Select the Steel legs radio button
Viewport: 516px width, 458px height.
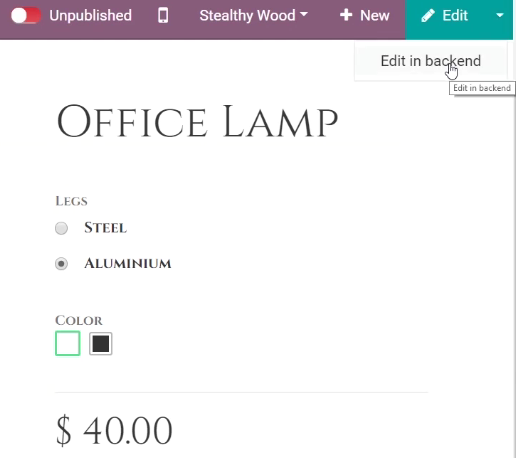[x=61, y=228]
